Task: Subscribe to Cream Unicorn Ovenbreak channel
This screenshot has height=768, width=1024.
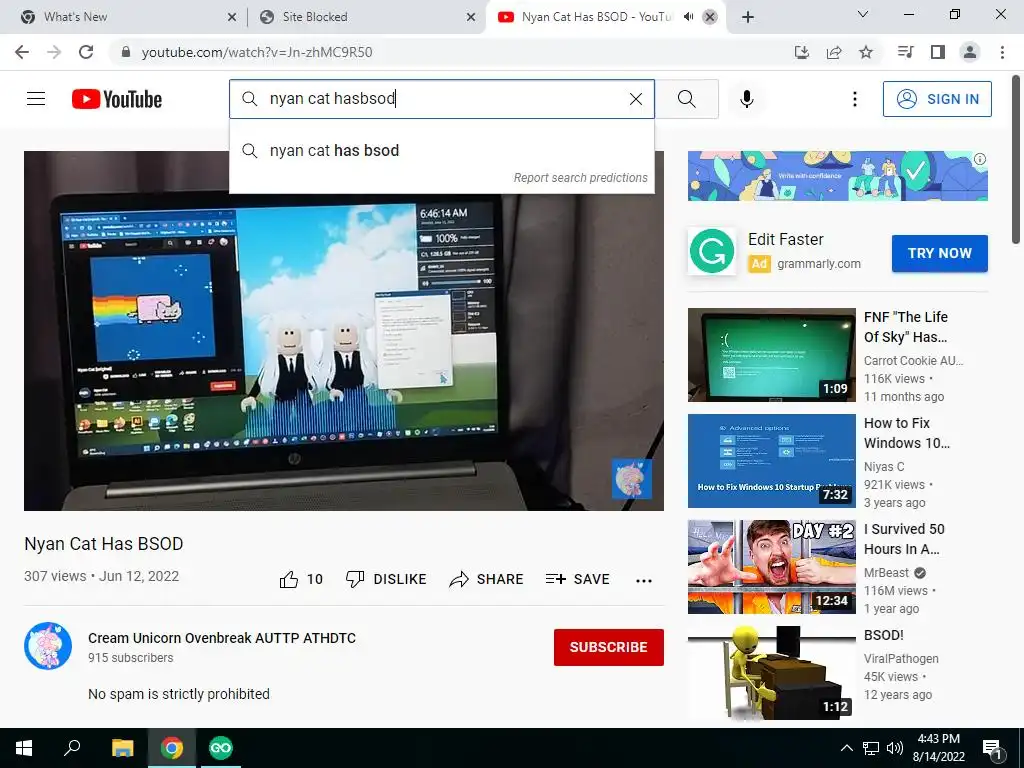Action: click(609, 647)
